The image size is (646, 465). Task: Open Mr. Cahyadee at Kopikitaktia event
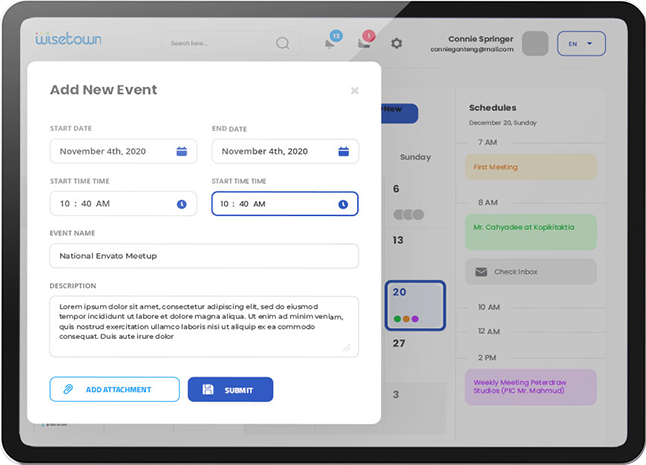click(531, 232)
